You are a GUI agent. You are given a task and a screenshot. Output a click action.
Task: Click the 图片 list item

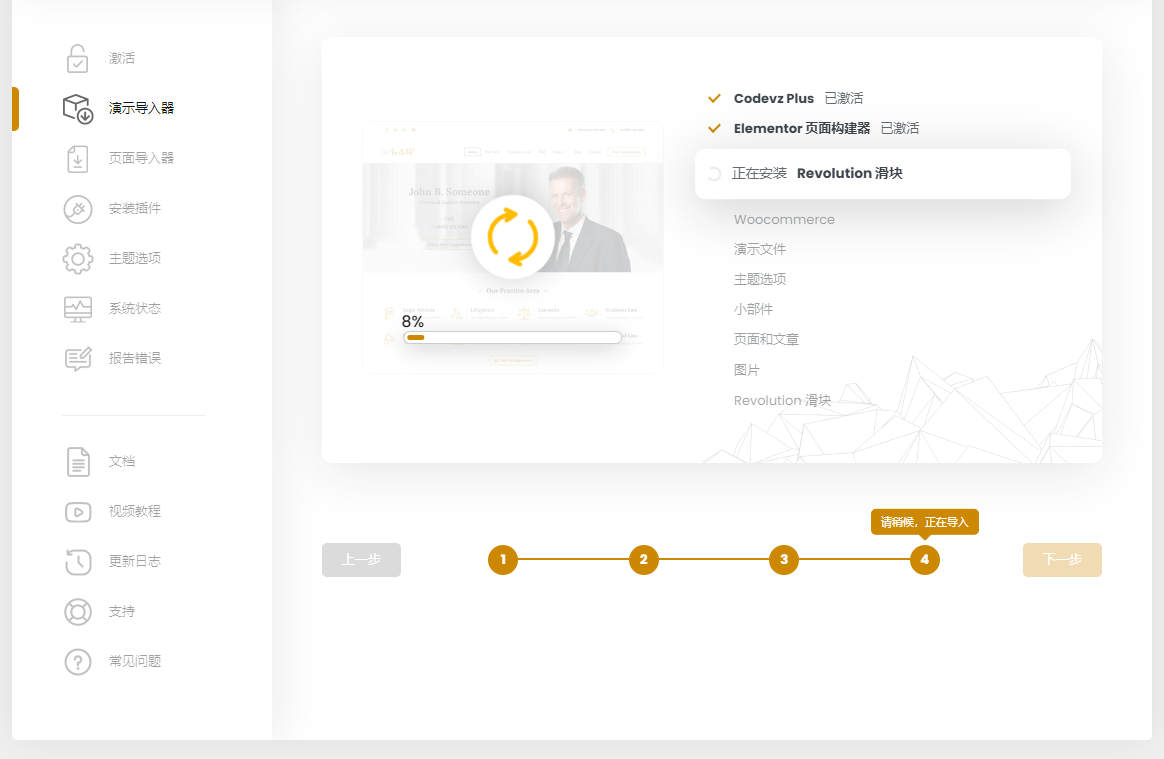pos(746,370)
